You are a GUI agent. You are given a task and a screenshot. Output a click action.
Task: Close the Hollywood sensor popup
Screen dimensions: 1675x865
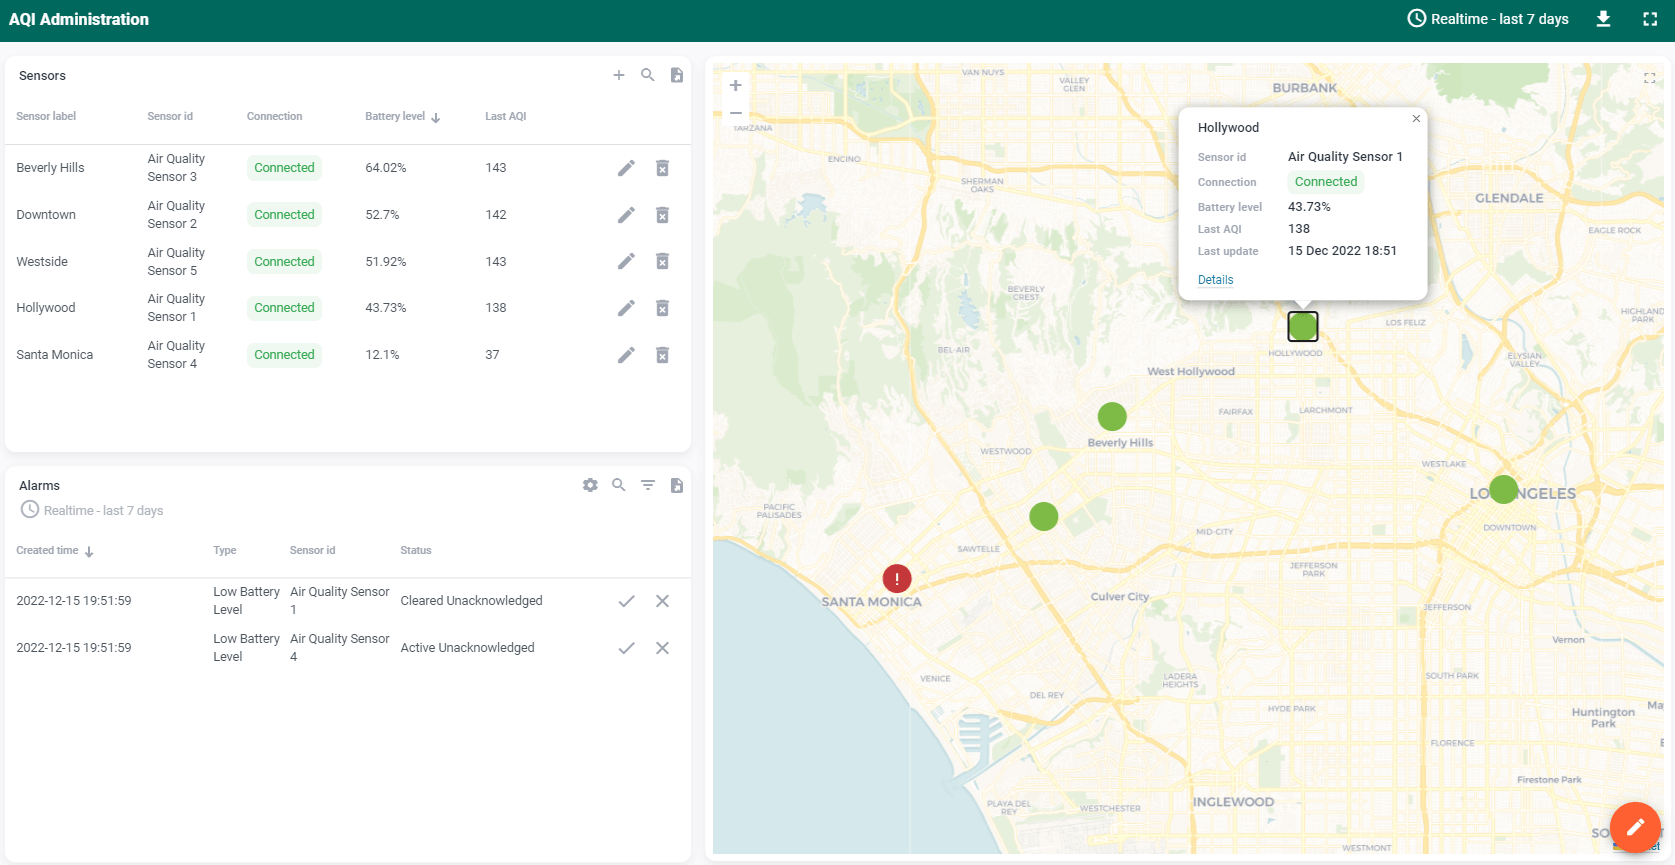click(1416, 119)
